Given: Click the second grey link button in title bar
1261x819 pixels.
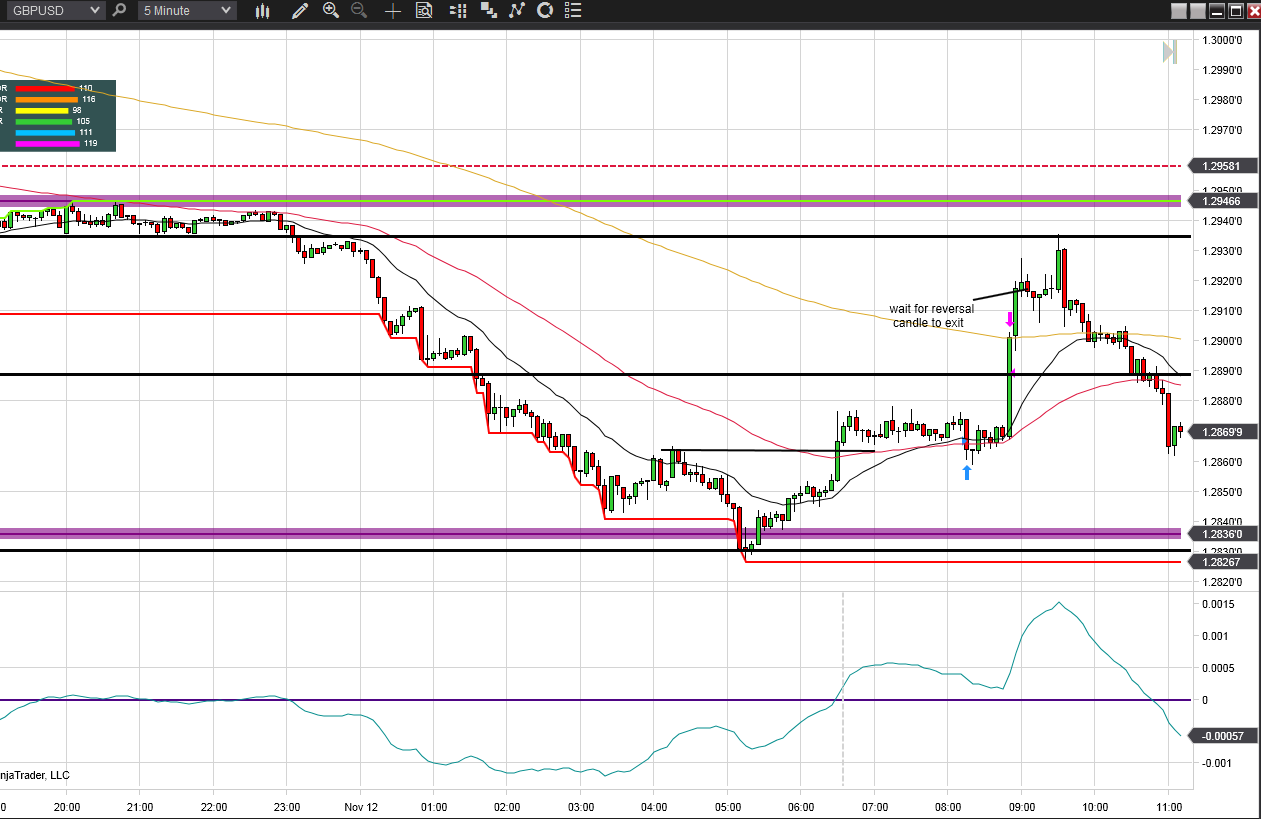Looking at the screenshot, I should [x=1198, y=11].
